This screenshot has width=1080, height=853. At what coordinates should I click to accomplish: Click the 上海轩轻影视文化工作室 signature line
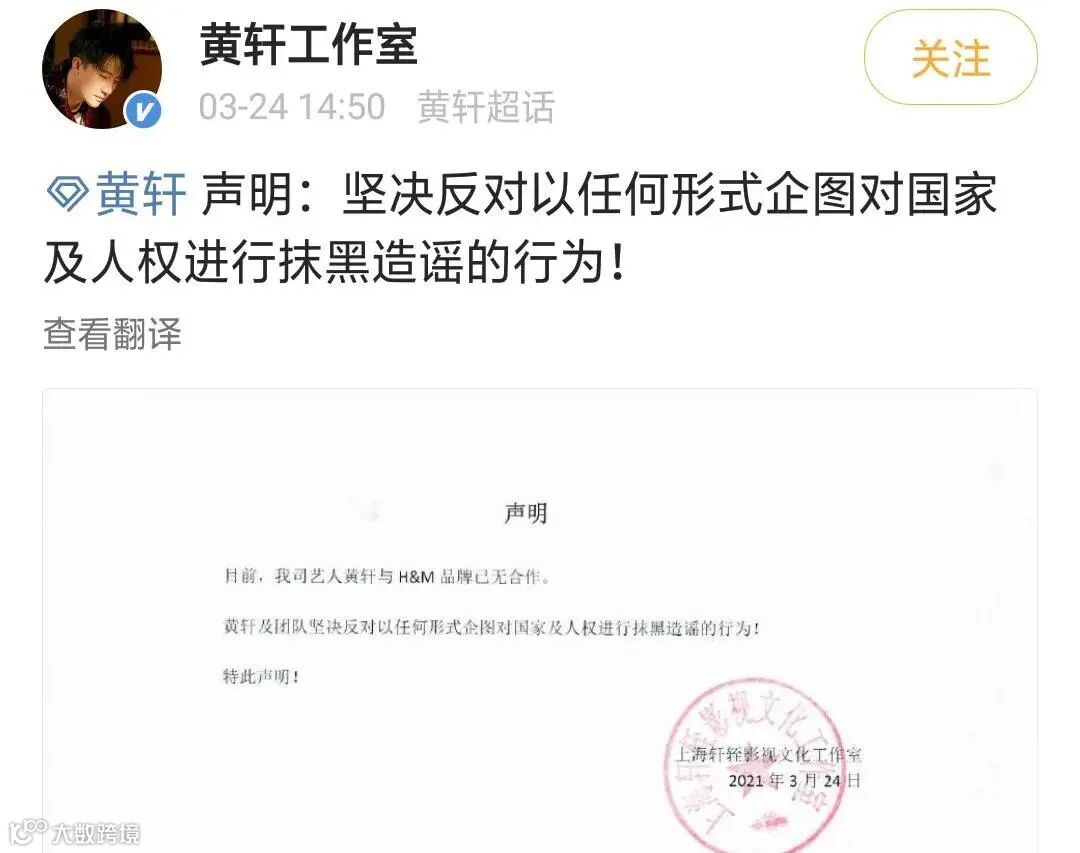(768, 754)
